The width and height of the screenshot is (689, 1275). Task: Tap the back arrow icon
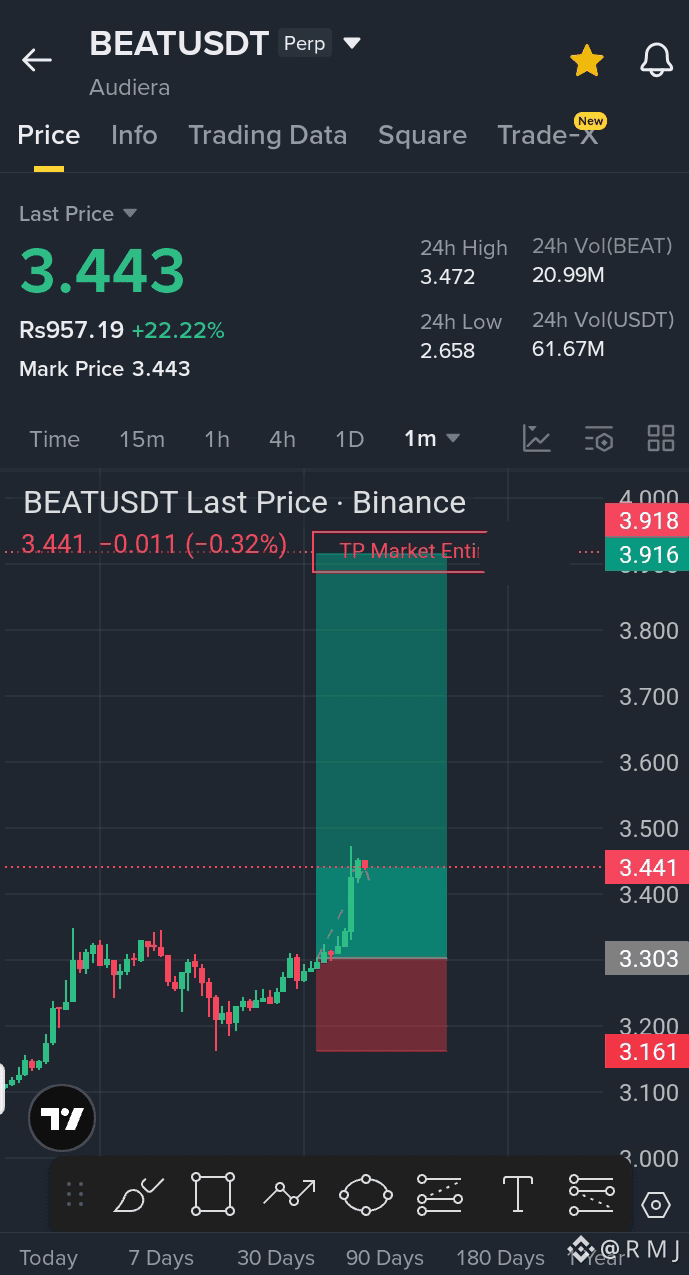(x=37, y=60)
